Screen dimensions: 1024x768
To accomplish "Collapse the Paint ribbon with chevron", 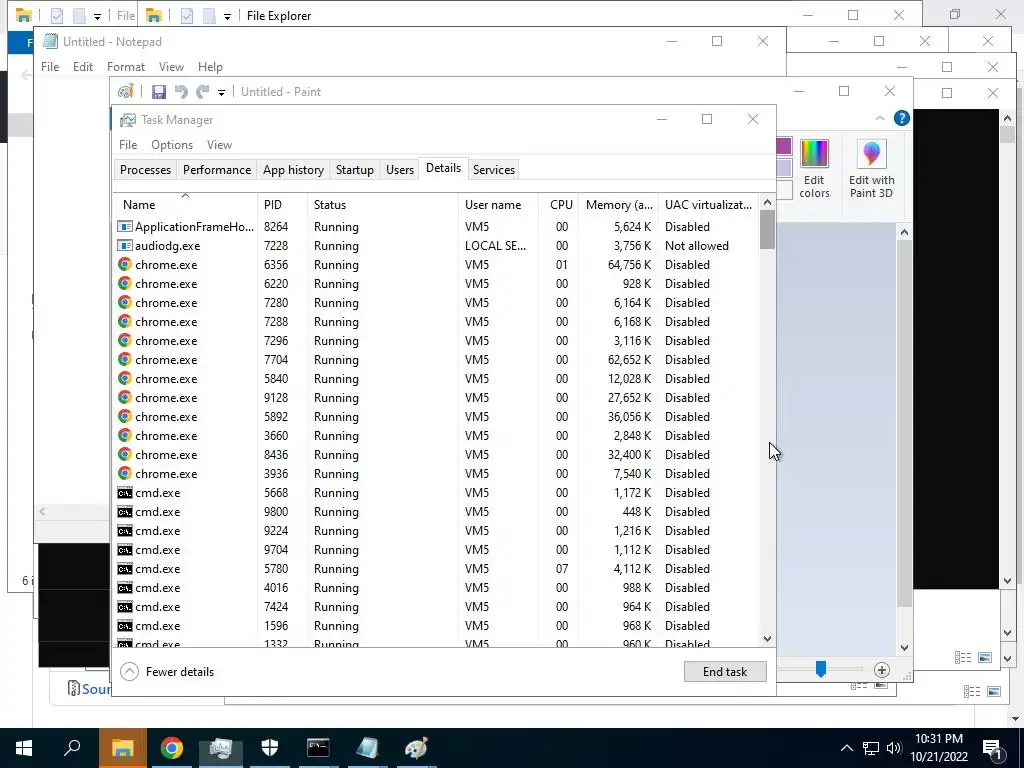I will click(880, 118).
